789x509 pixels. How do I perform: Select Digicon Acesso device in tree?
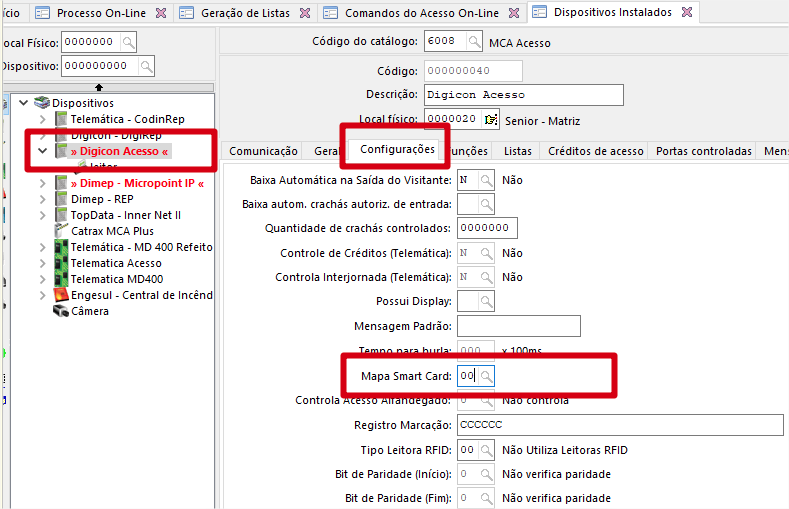click(119, 151)
